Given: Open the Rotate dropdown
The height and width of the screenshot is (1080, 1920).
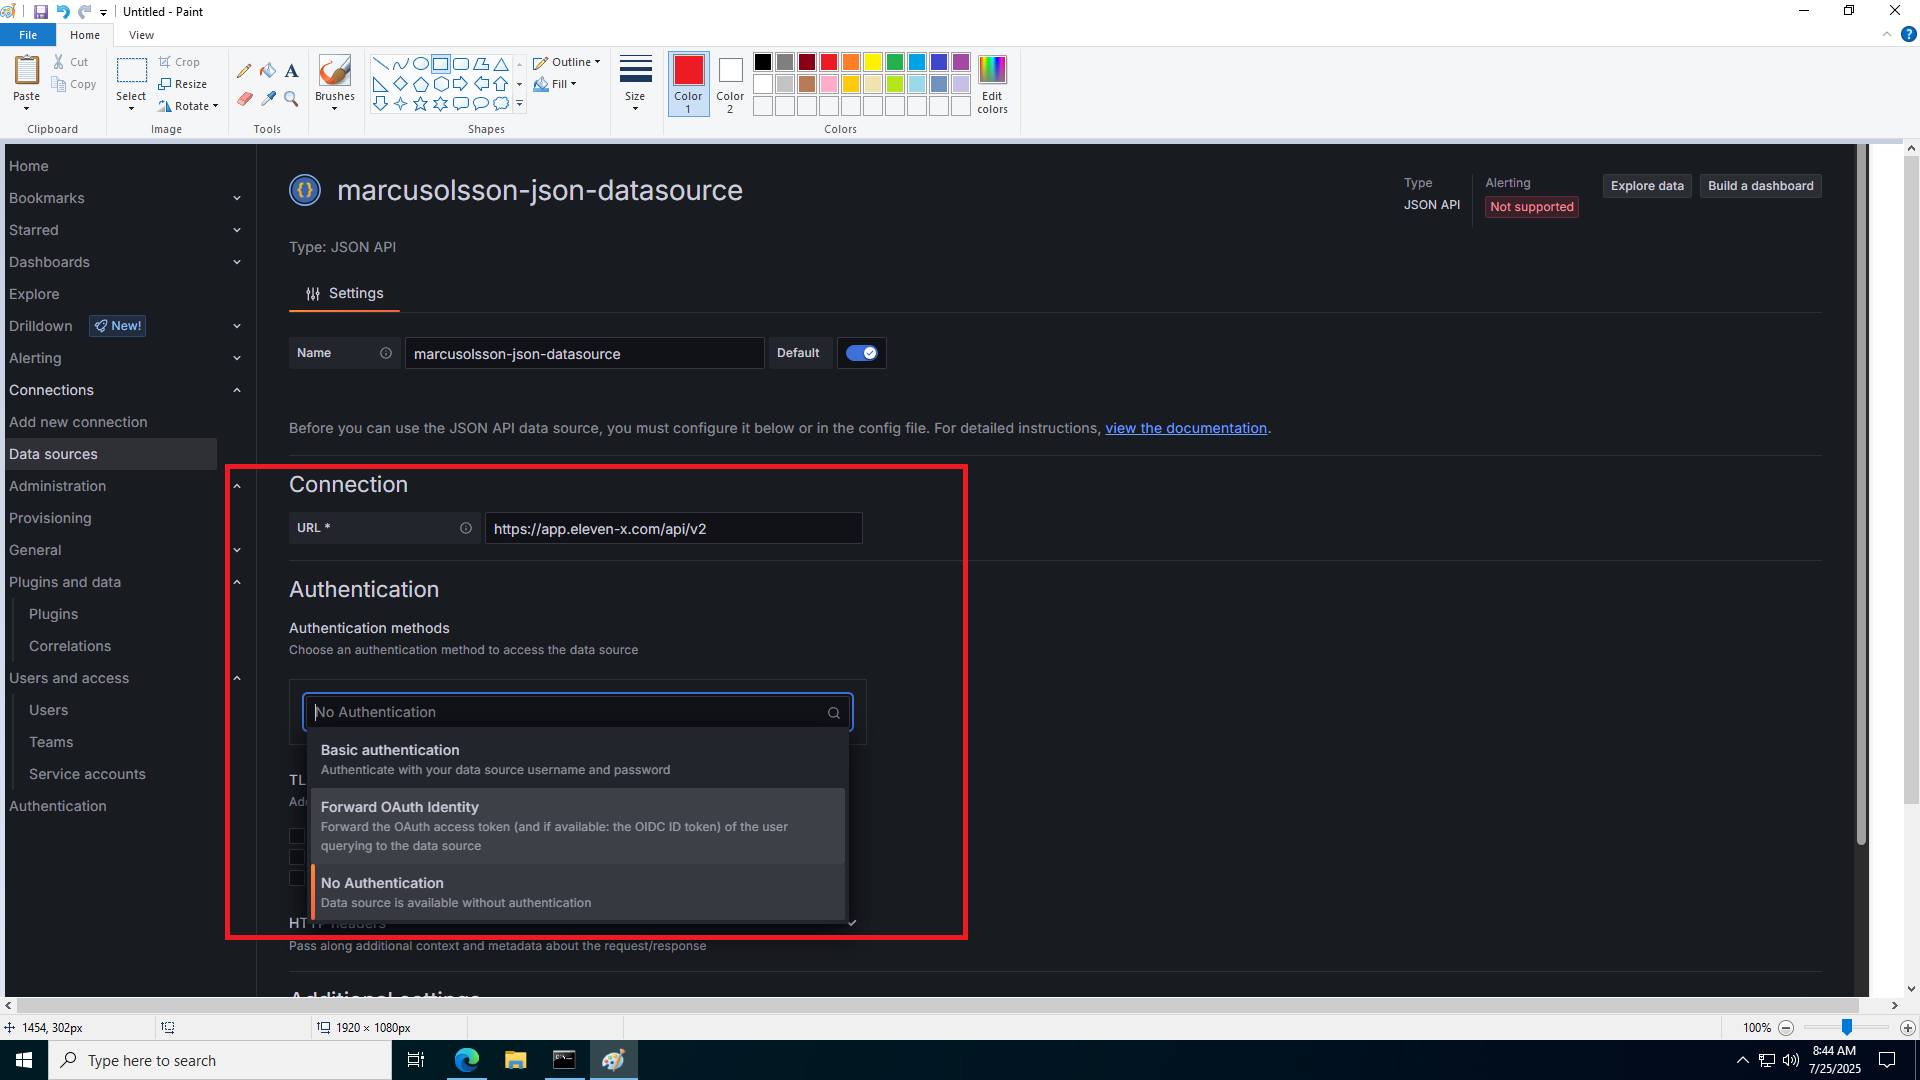Looking at the screenshot, I should point(188,106).
